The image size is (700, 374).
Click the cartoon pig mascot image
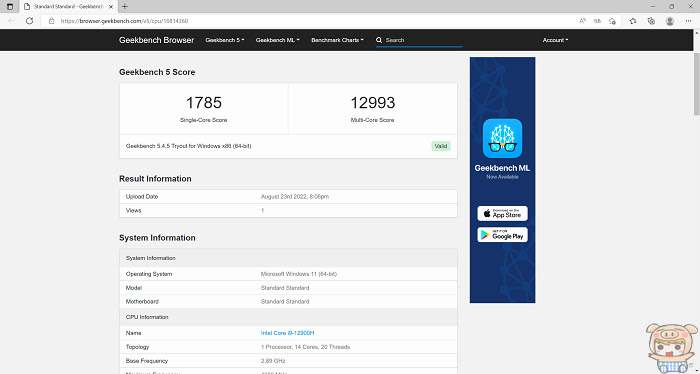click(x=672, y=348)
